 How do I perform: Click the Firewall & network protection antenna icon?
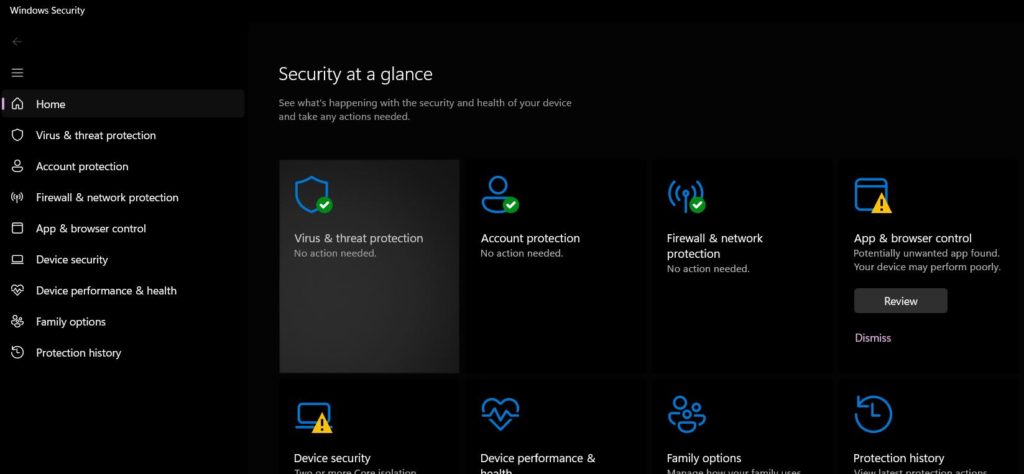pyautogui.click(x=684, y=194)
